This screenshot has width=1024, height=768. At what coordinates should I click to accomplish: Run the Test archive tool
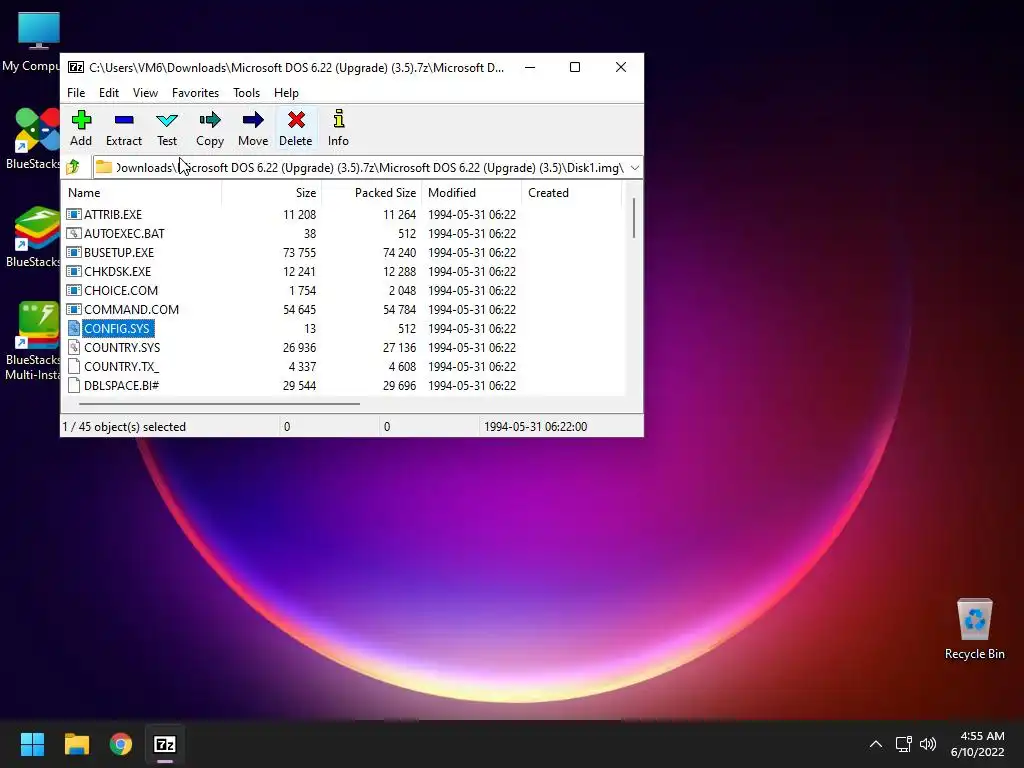167,128
